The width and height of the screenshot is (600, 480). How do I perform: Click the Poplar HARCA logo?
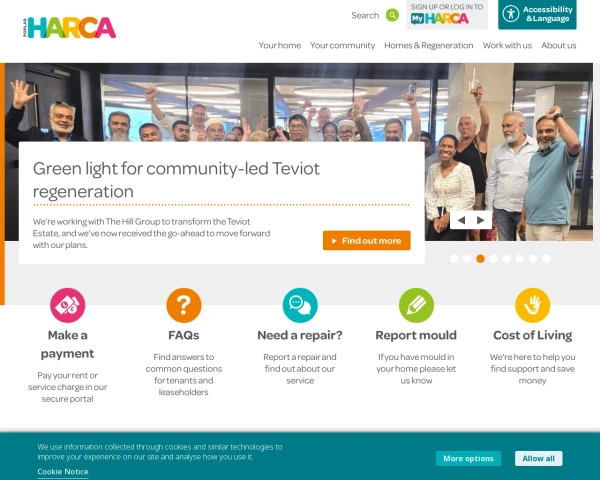(69, 28)
